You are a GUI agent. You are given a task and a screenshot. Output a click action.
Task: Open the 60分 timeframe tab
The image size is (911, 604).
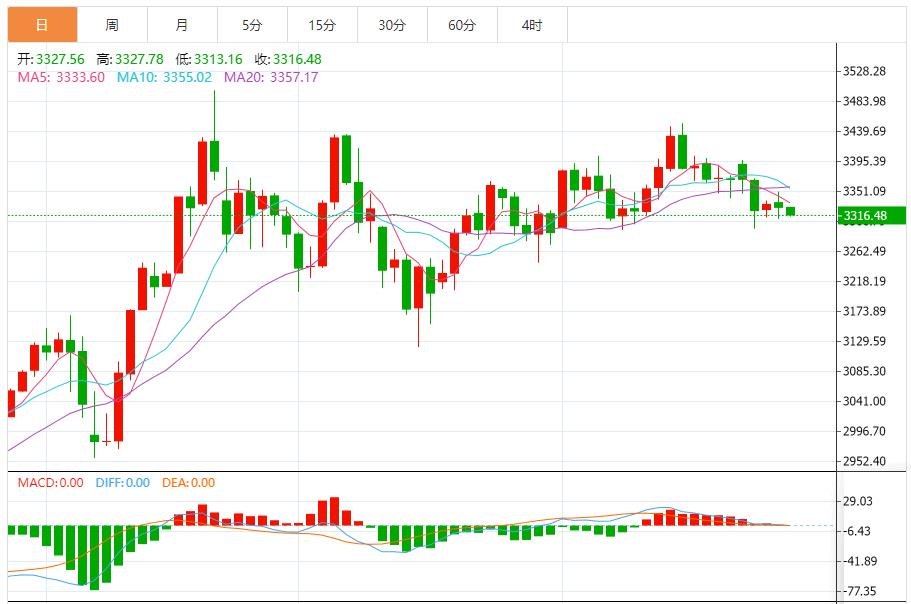coord(462,25)
